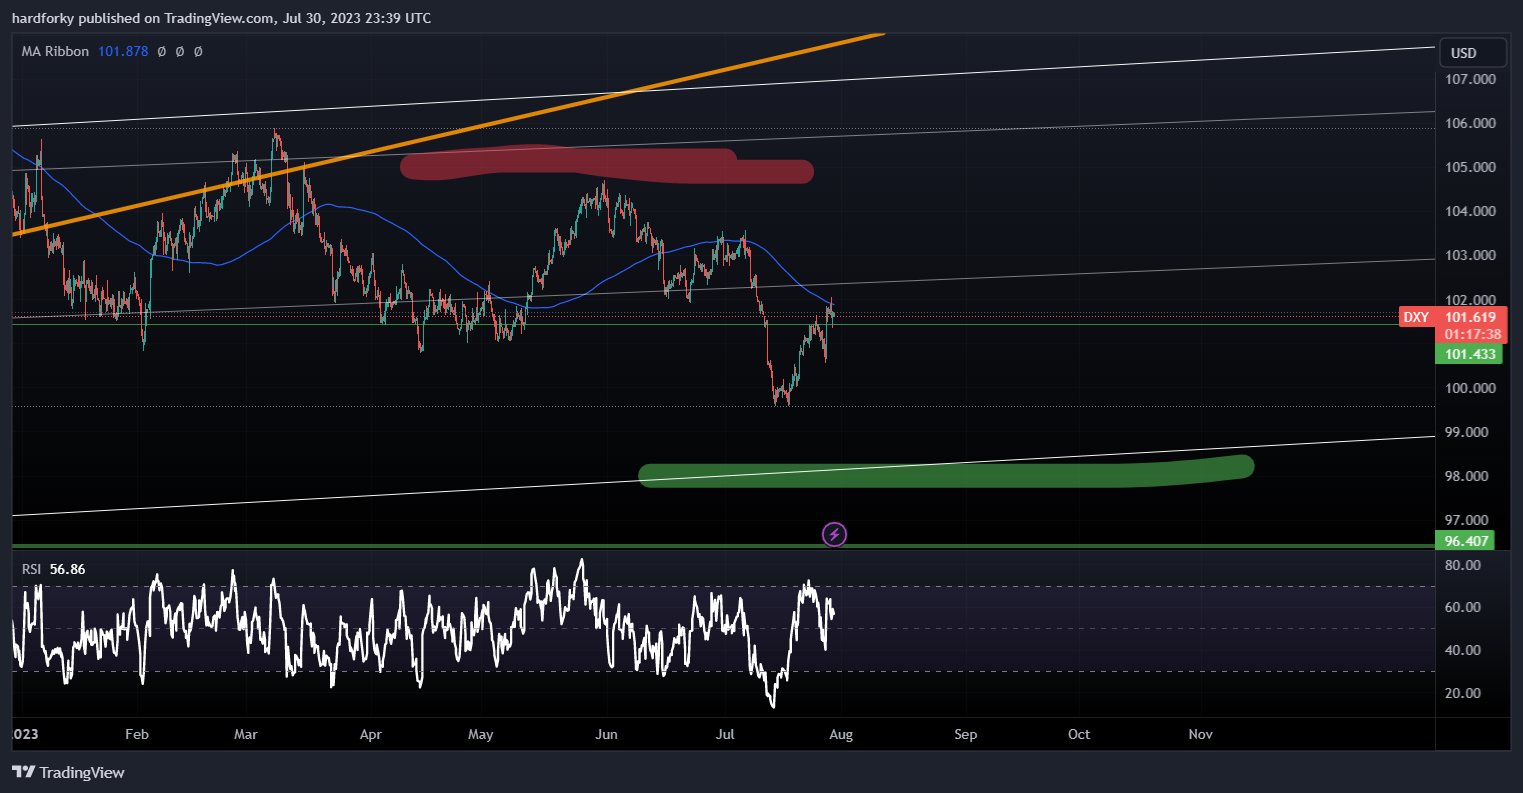The height and width of the screenshot is (793, 1523).
Task: Click the published header text by hardforky
Action: pos(222,17)
